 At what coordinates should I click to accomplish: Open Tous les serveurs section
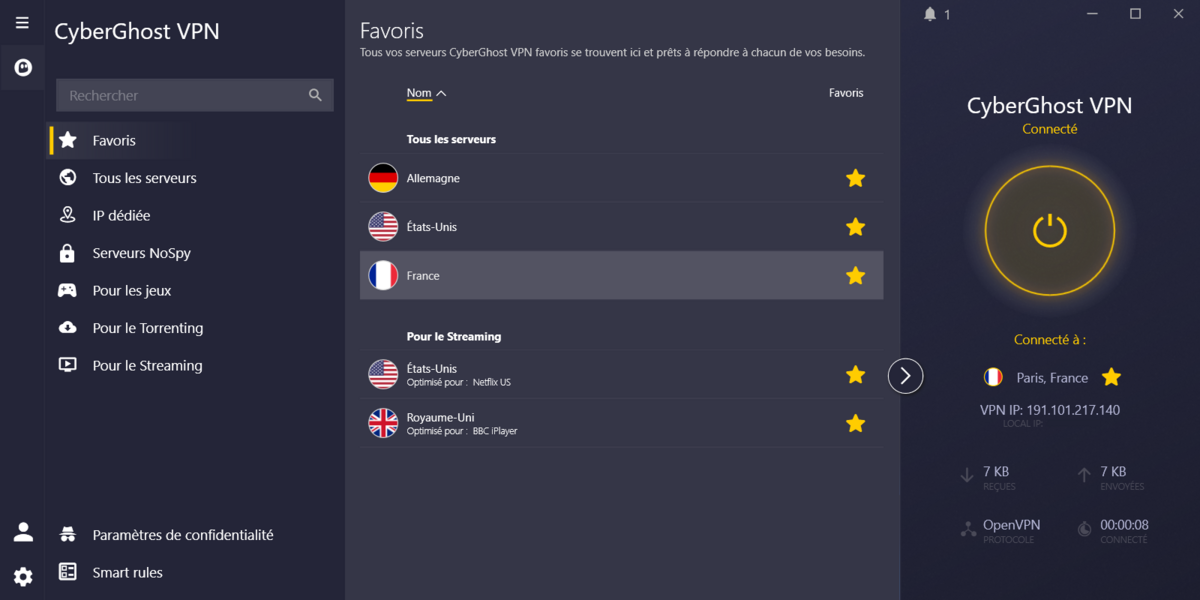click(144, 178)
